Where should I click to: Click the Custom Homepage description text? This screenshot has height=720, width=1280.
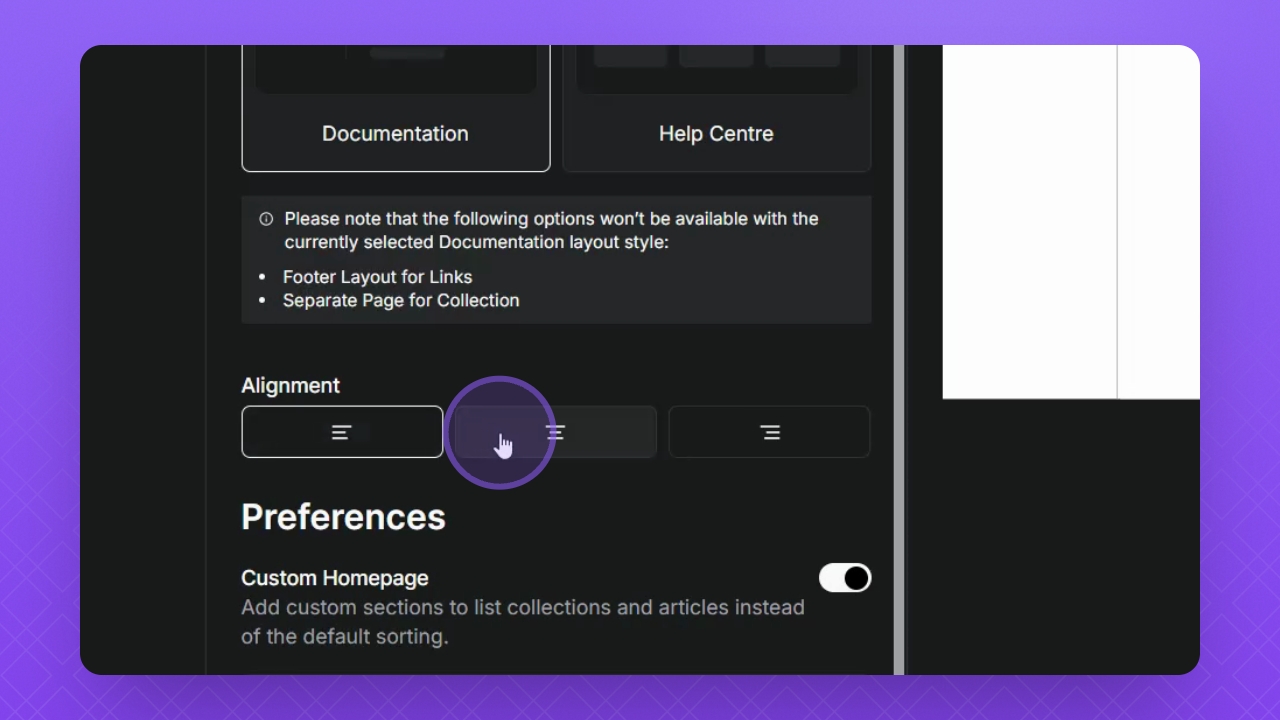pyautogui.click(x=522, y=621)
